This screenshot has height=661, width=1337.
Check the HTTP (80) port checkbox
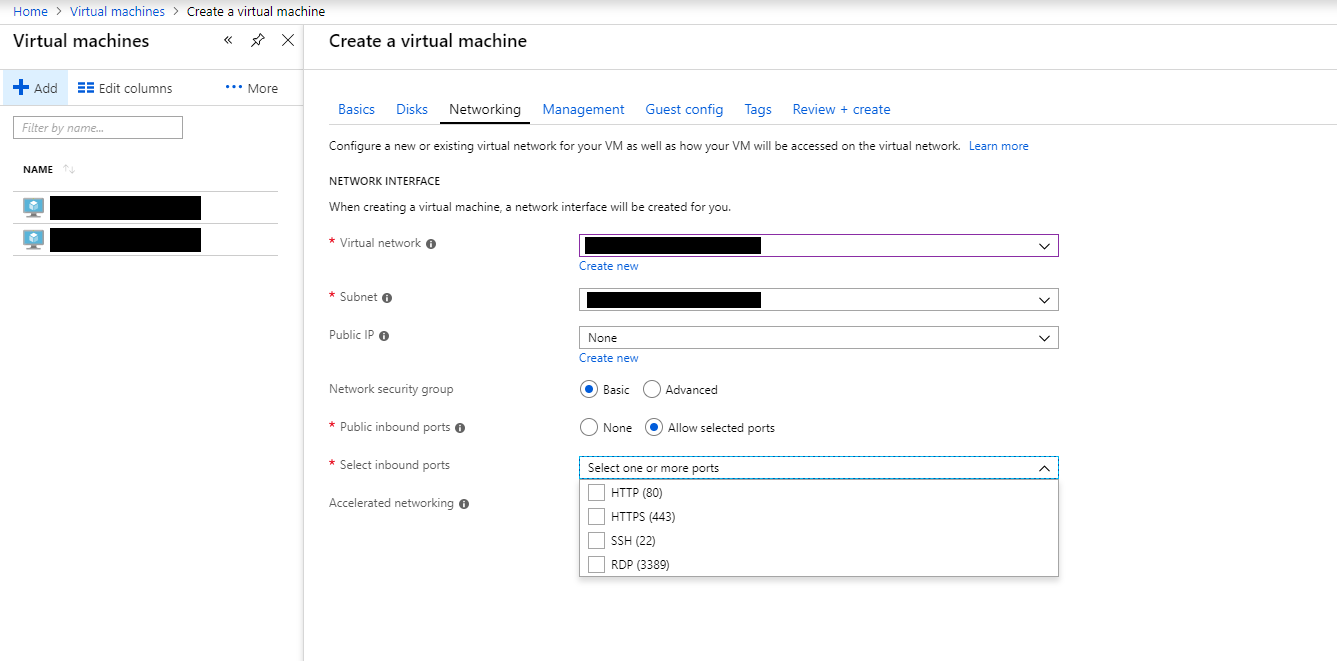(596, 493)
